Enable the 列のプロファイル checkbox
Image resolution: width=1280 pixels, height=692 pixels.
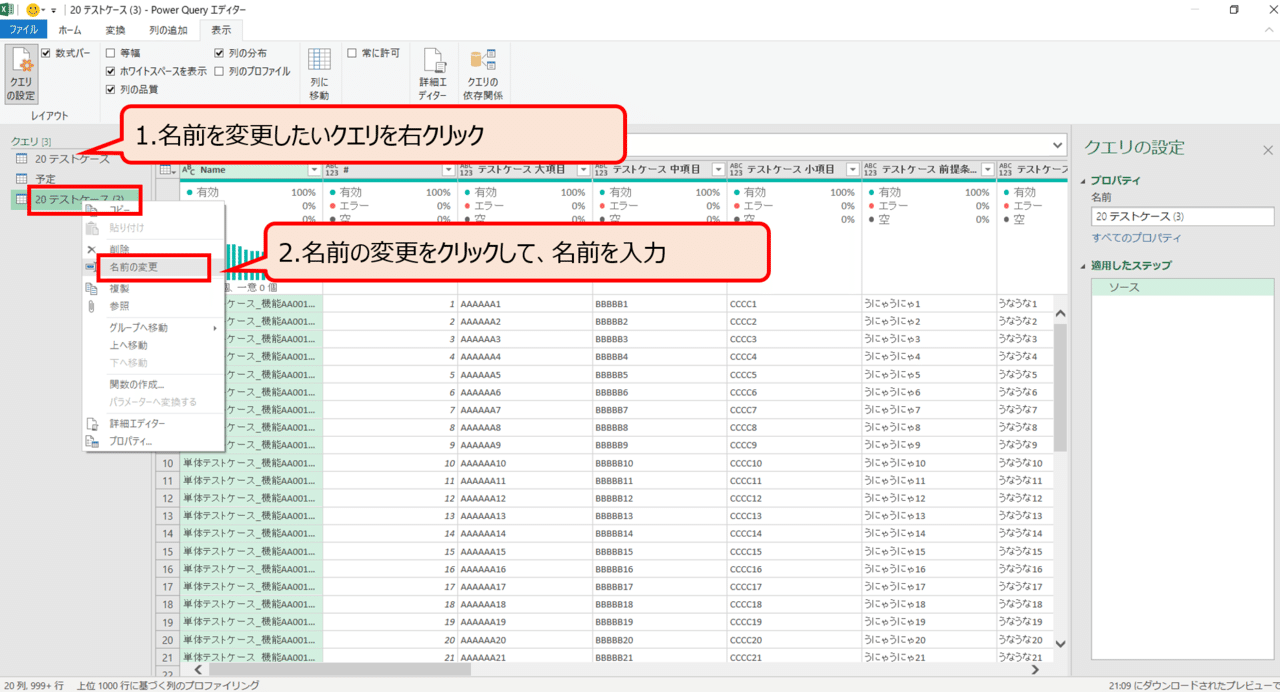click(x=219, y=71)
